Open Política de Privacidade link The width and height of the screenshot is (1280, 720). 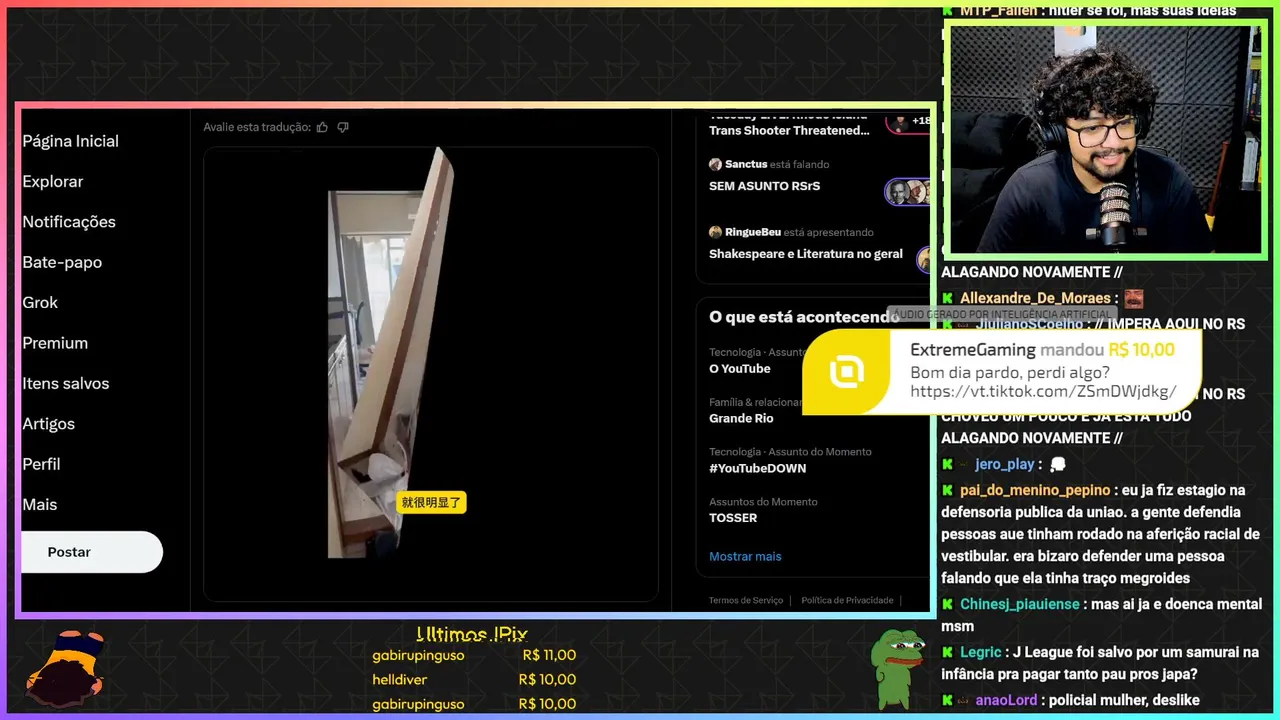coord(847,600)
